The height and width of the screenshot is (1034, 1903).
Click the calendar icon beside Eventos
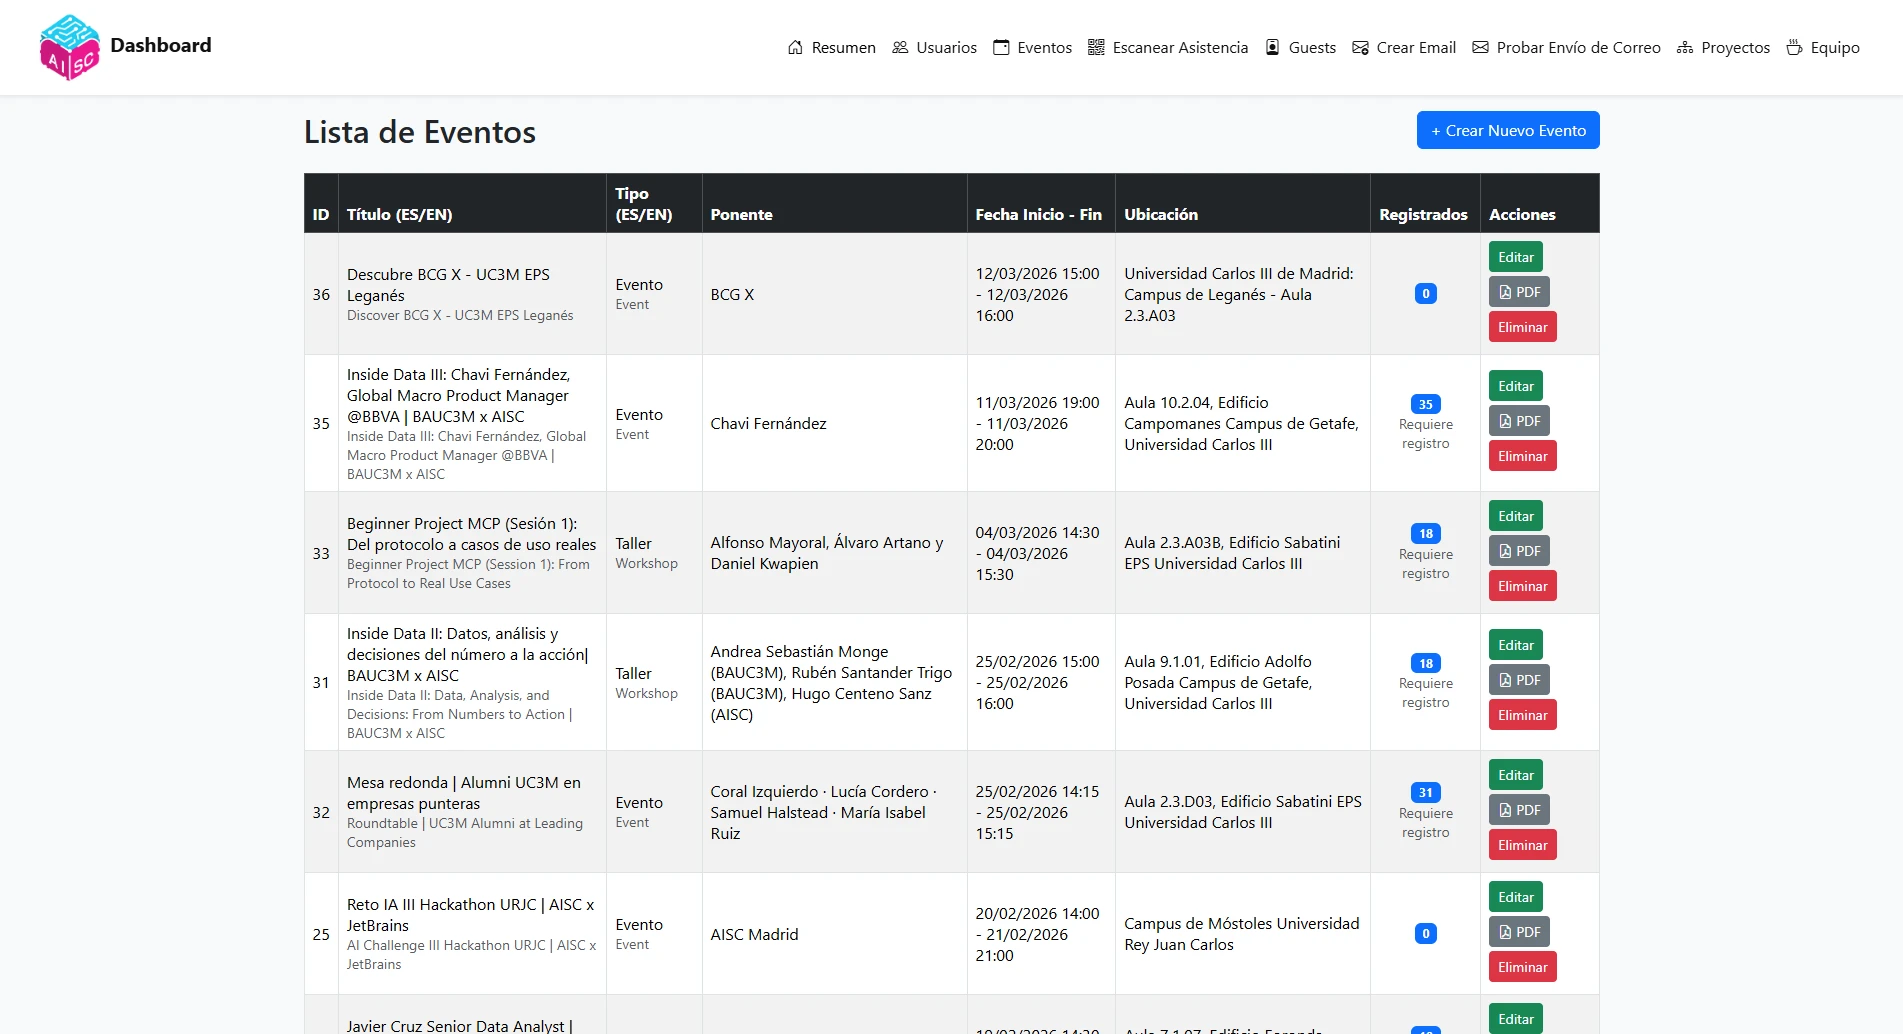(1001, 47)
